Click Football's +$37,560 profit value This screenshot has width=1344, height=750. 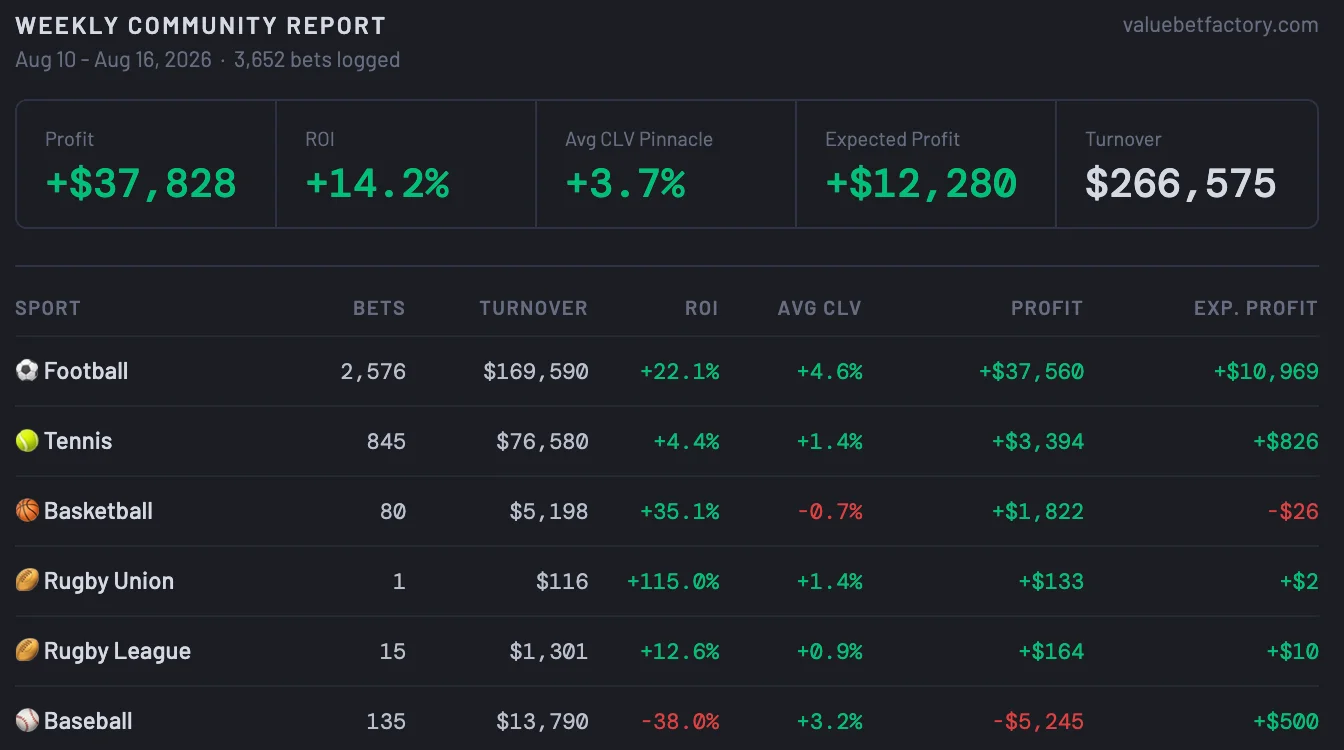pos(1031,371)
